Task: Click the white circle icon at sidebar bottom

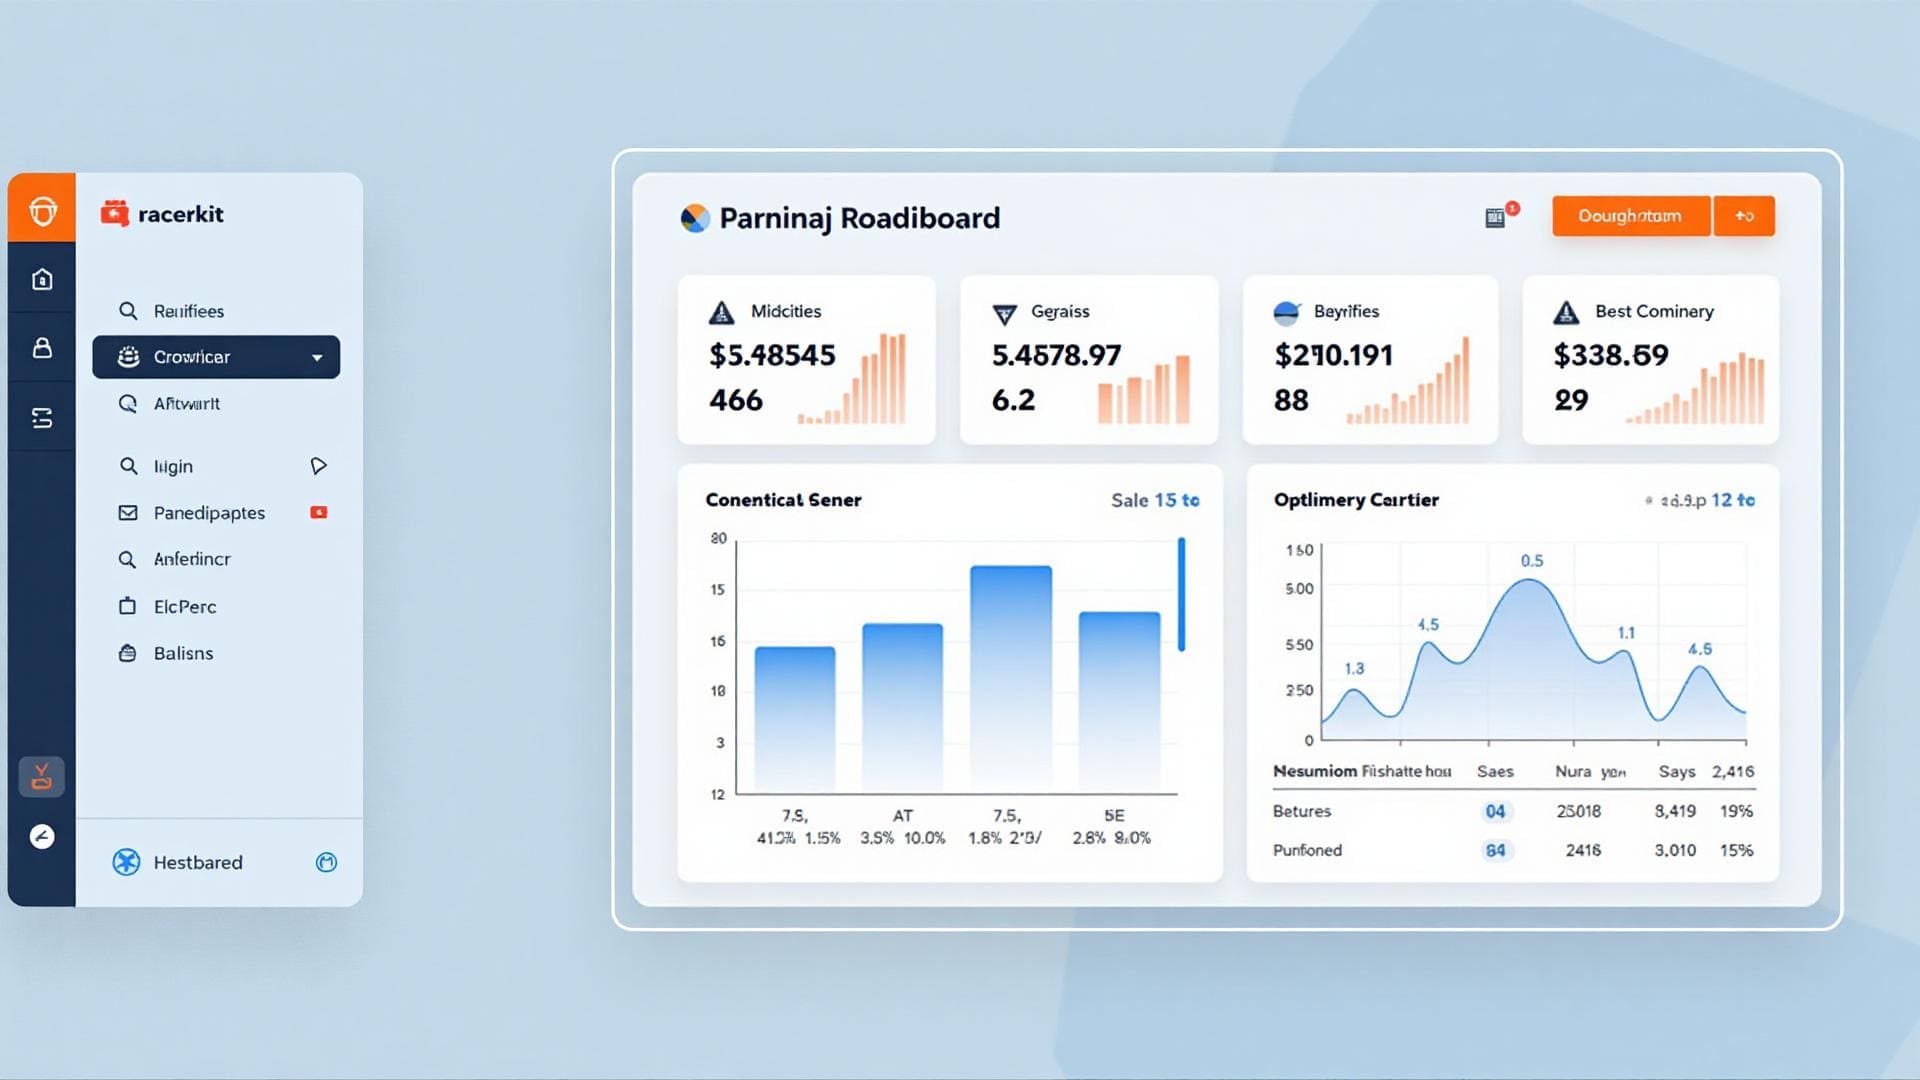Action: [x=42, y=837]
